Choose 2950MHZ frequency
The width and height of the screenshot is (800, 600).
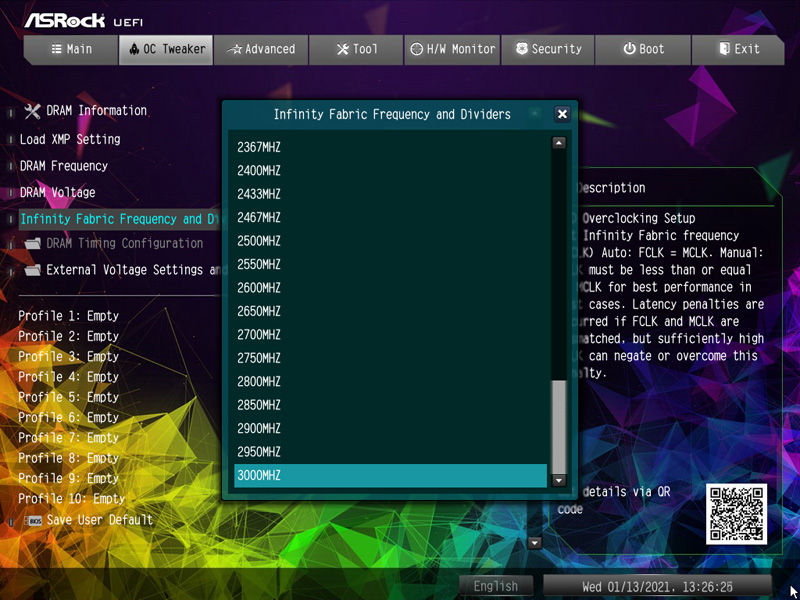point(390,453)
